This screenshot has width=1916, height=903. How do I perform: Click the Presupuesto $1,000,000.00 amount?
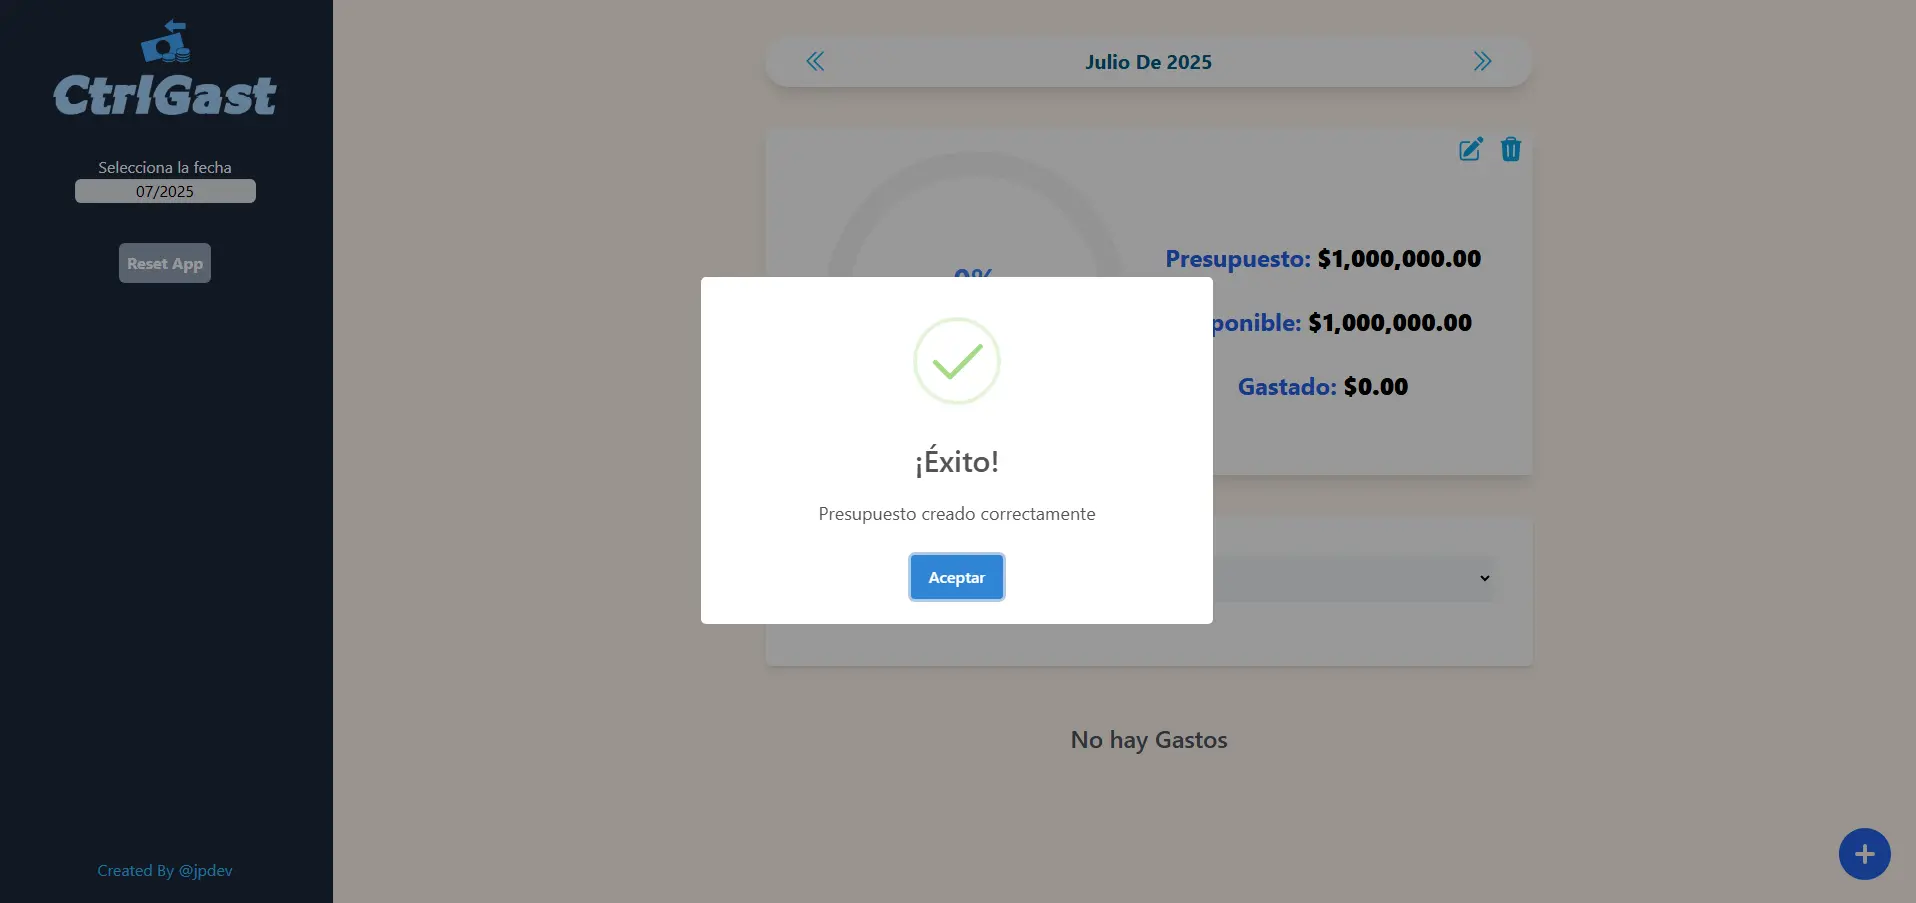[x=1398, y=259]
